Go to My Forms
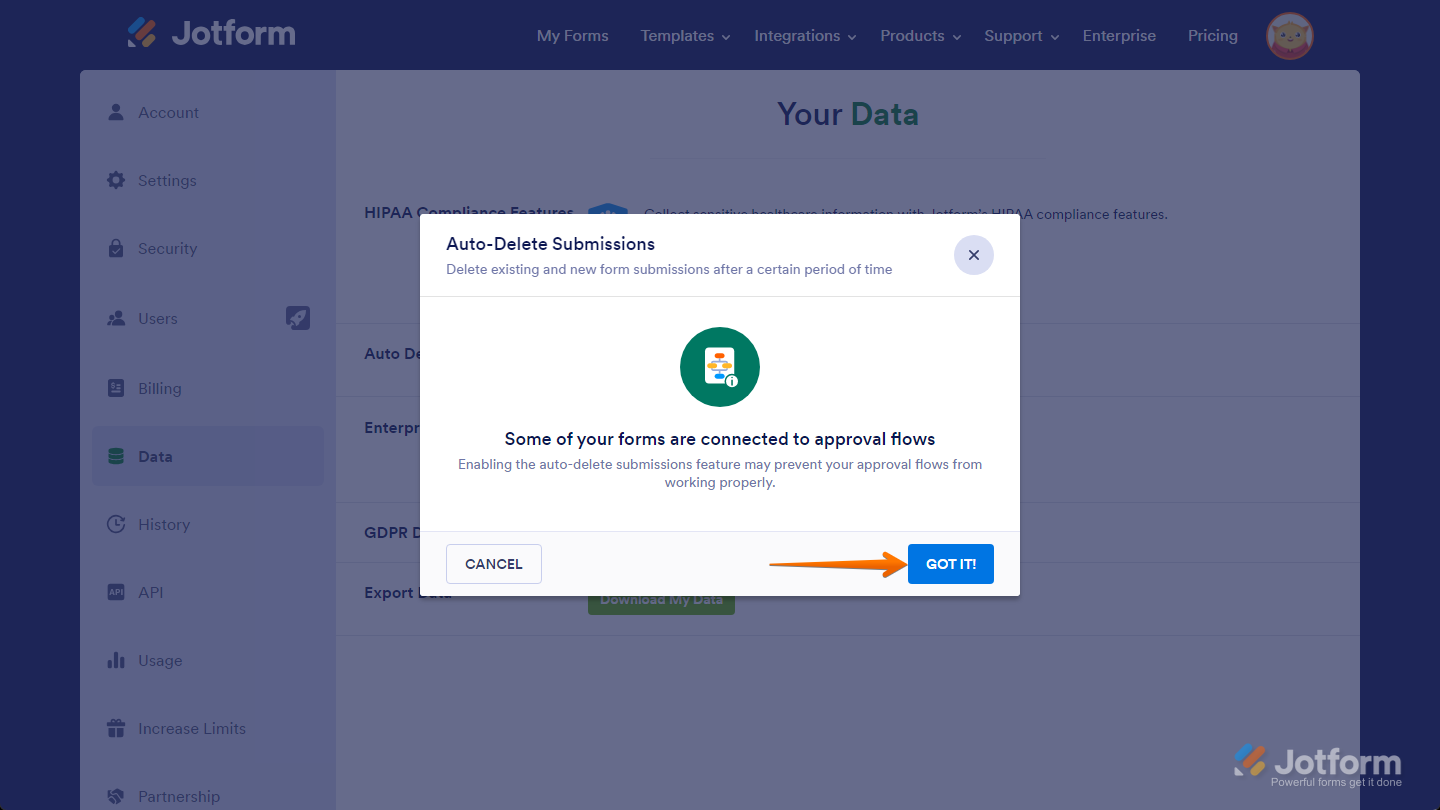Image resolution: width=1440 pixels, height=810 pixels. pos(572,36)
